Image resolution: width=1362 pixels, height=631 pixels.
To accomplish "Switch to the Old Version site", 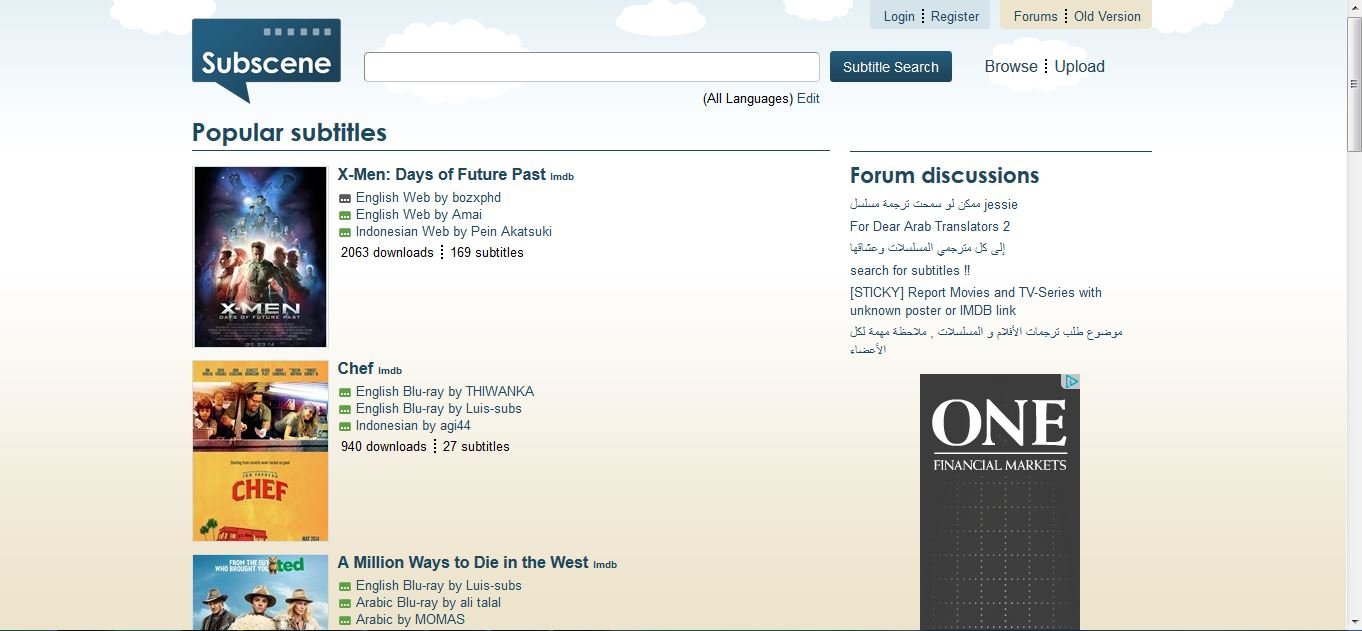I will click(1107, 16).
